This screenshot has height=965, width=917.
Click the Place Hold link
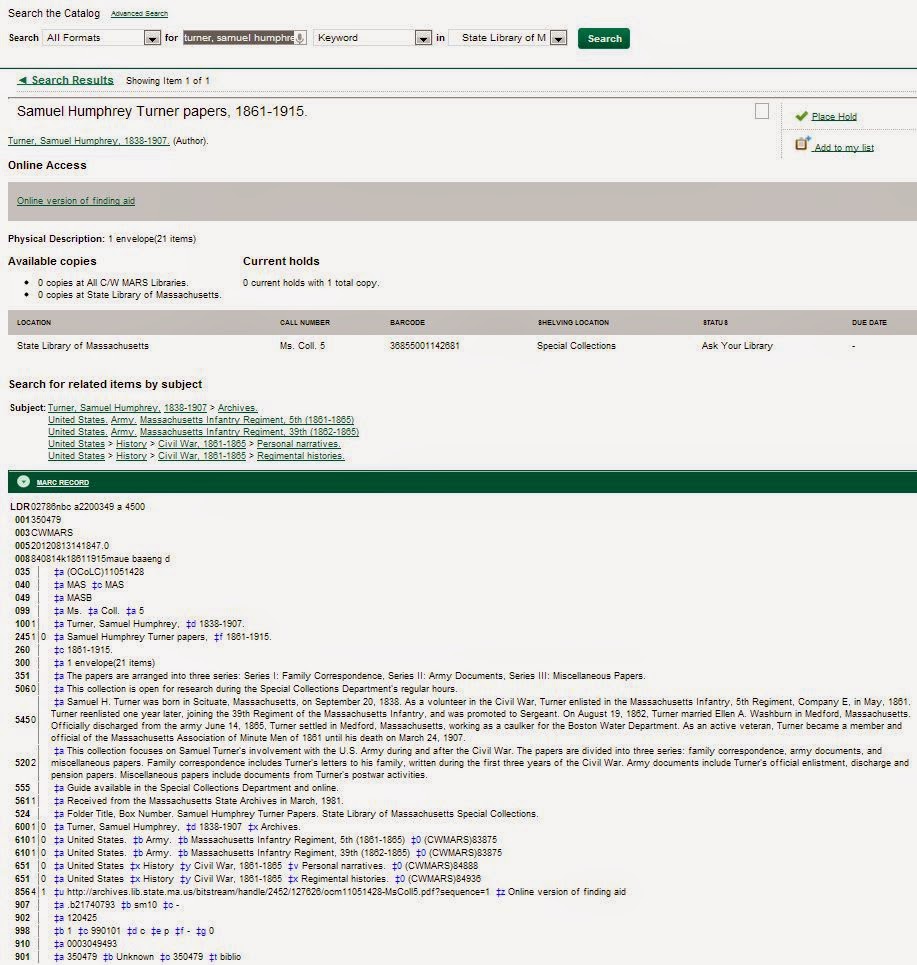tap(834, 116)
